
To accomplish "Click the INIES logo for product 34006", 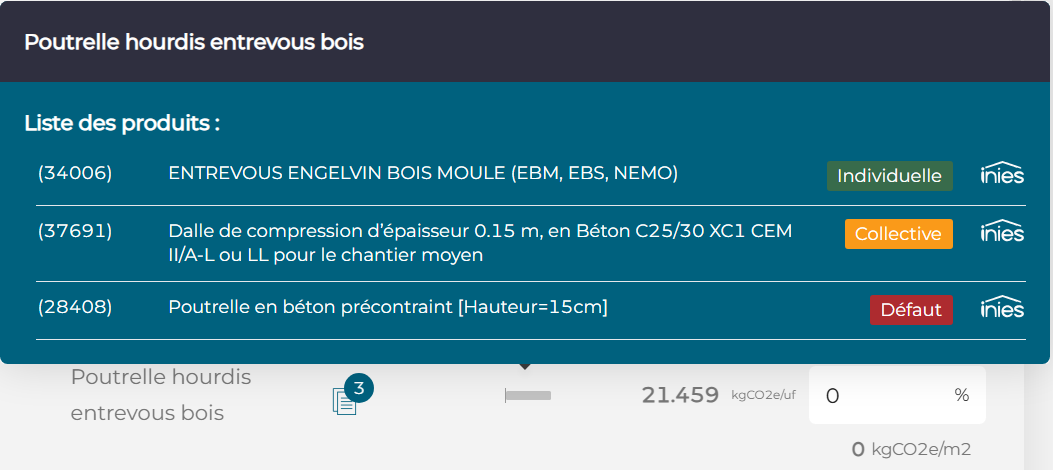I will click(1001, 174).
